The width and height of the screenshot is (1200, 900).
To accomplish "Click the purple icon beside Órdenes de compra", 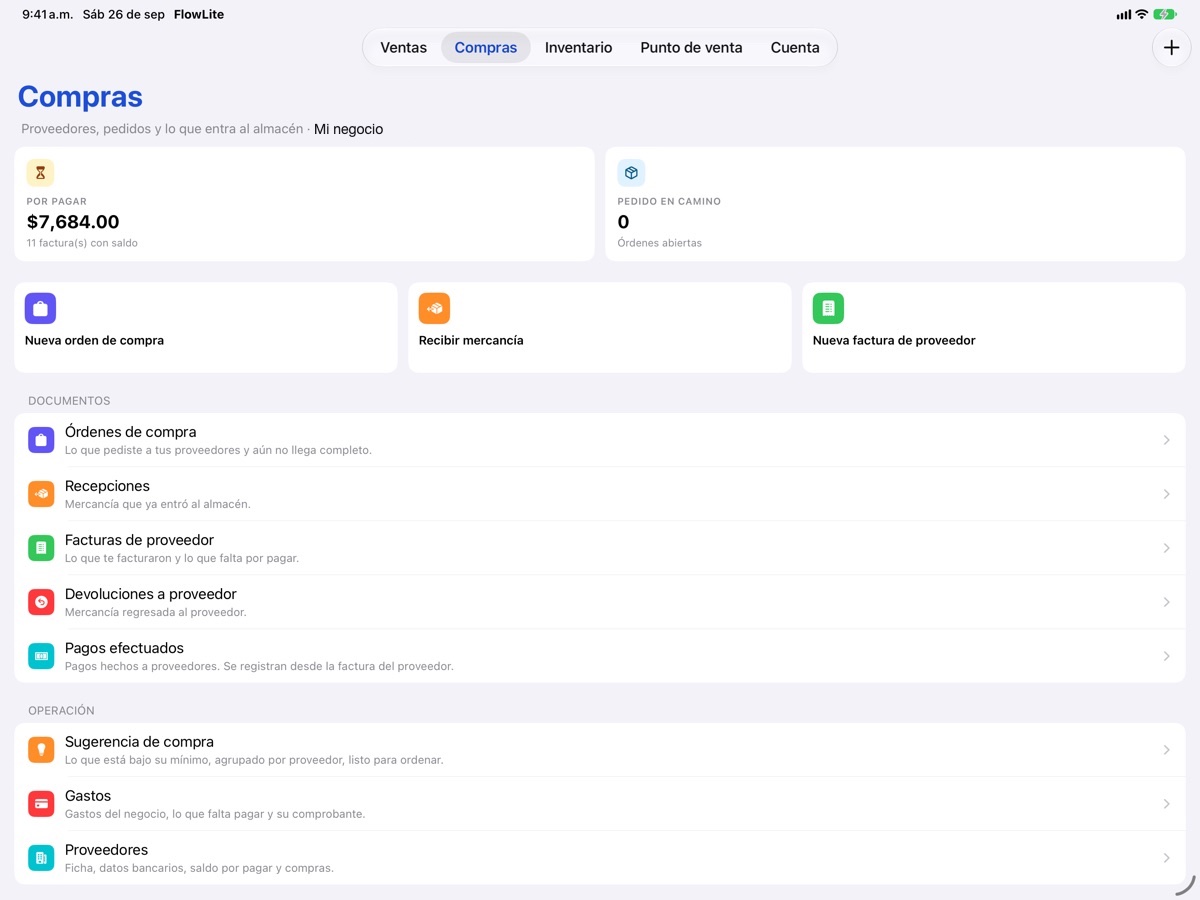I will (41, 440).
